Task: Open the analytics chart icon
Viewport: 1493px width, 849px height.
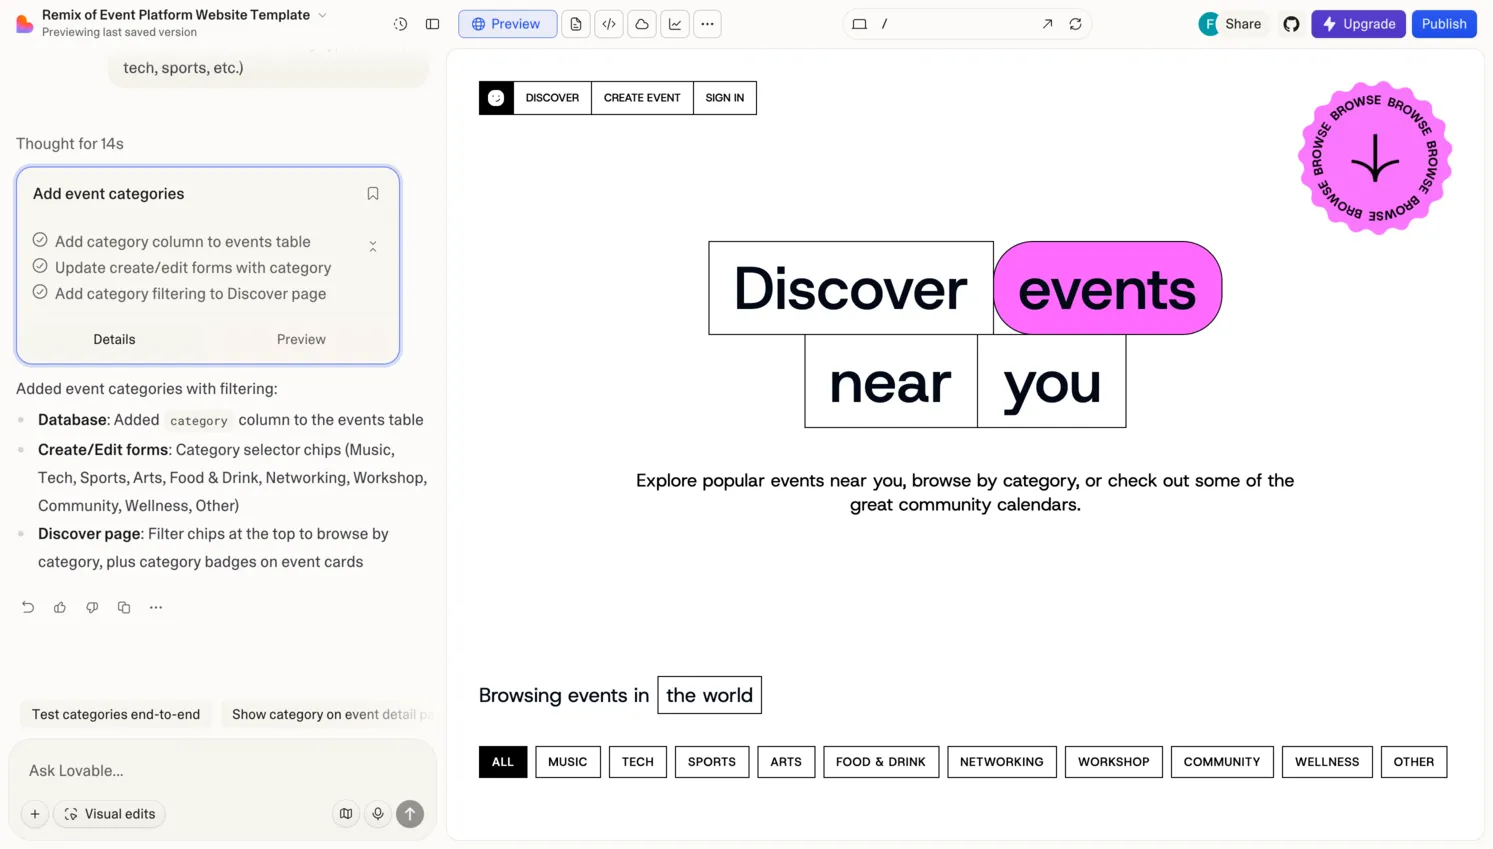Action: pyautogui.click(x=675, y=24)
